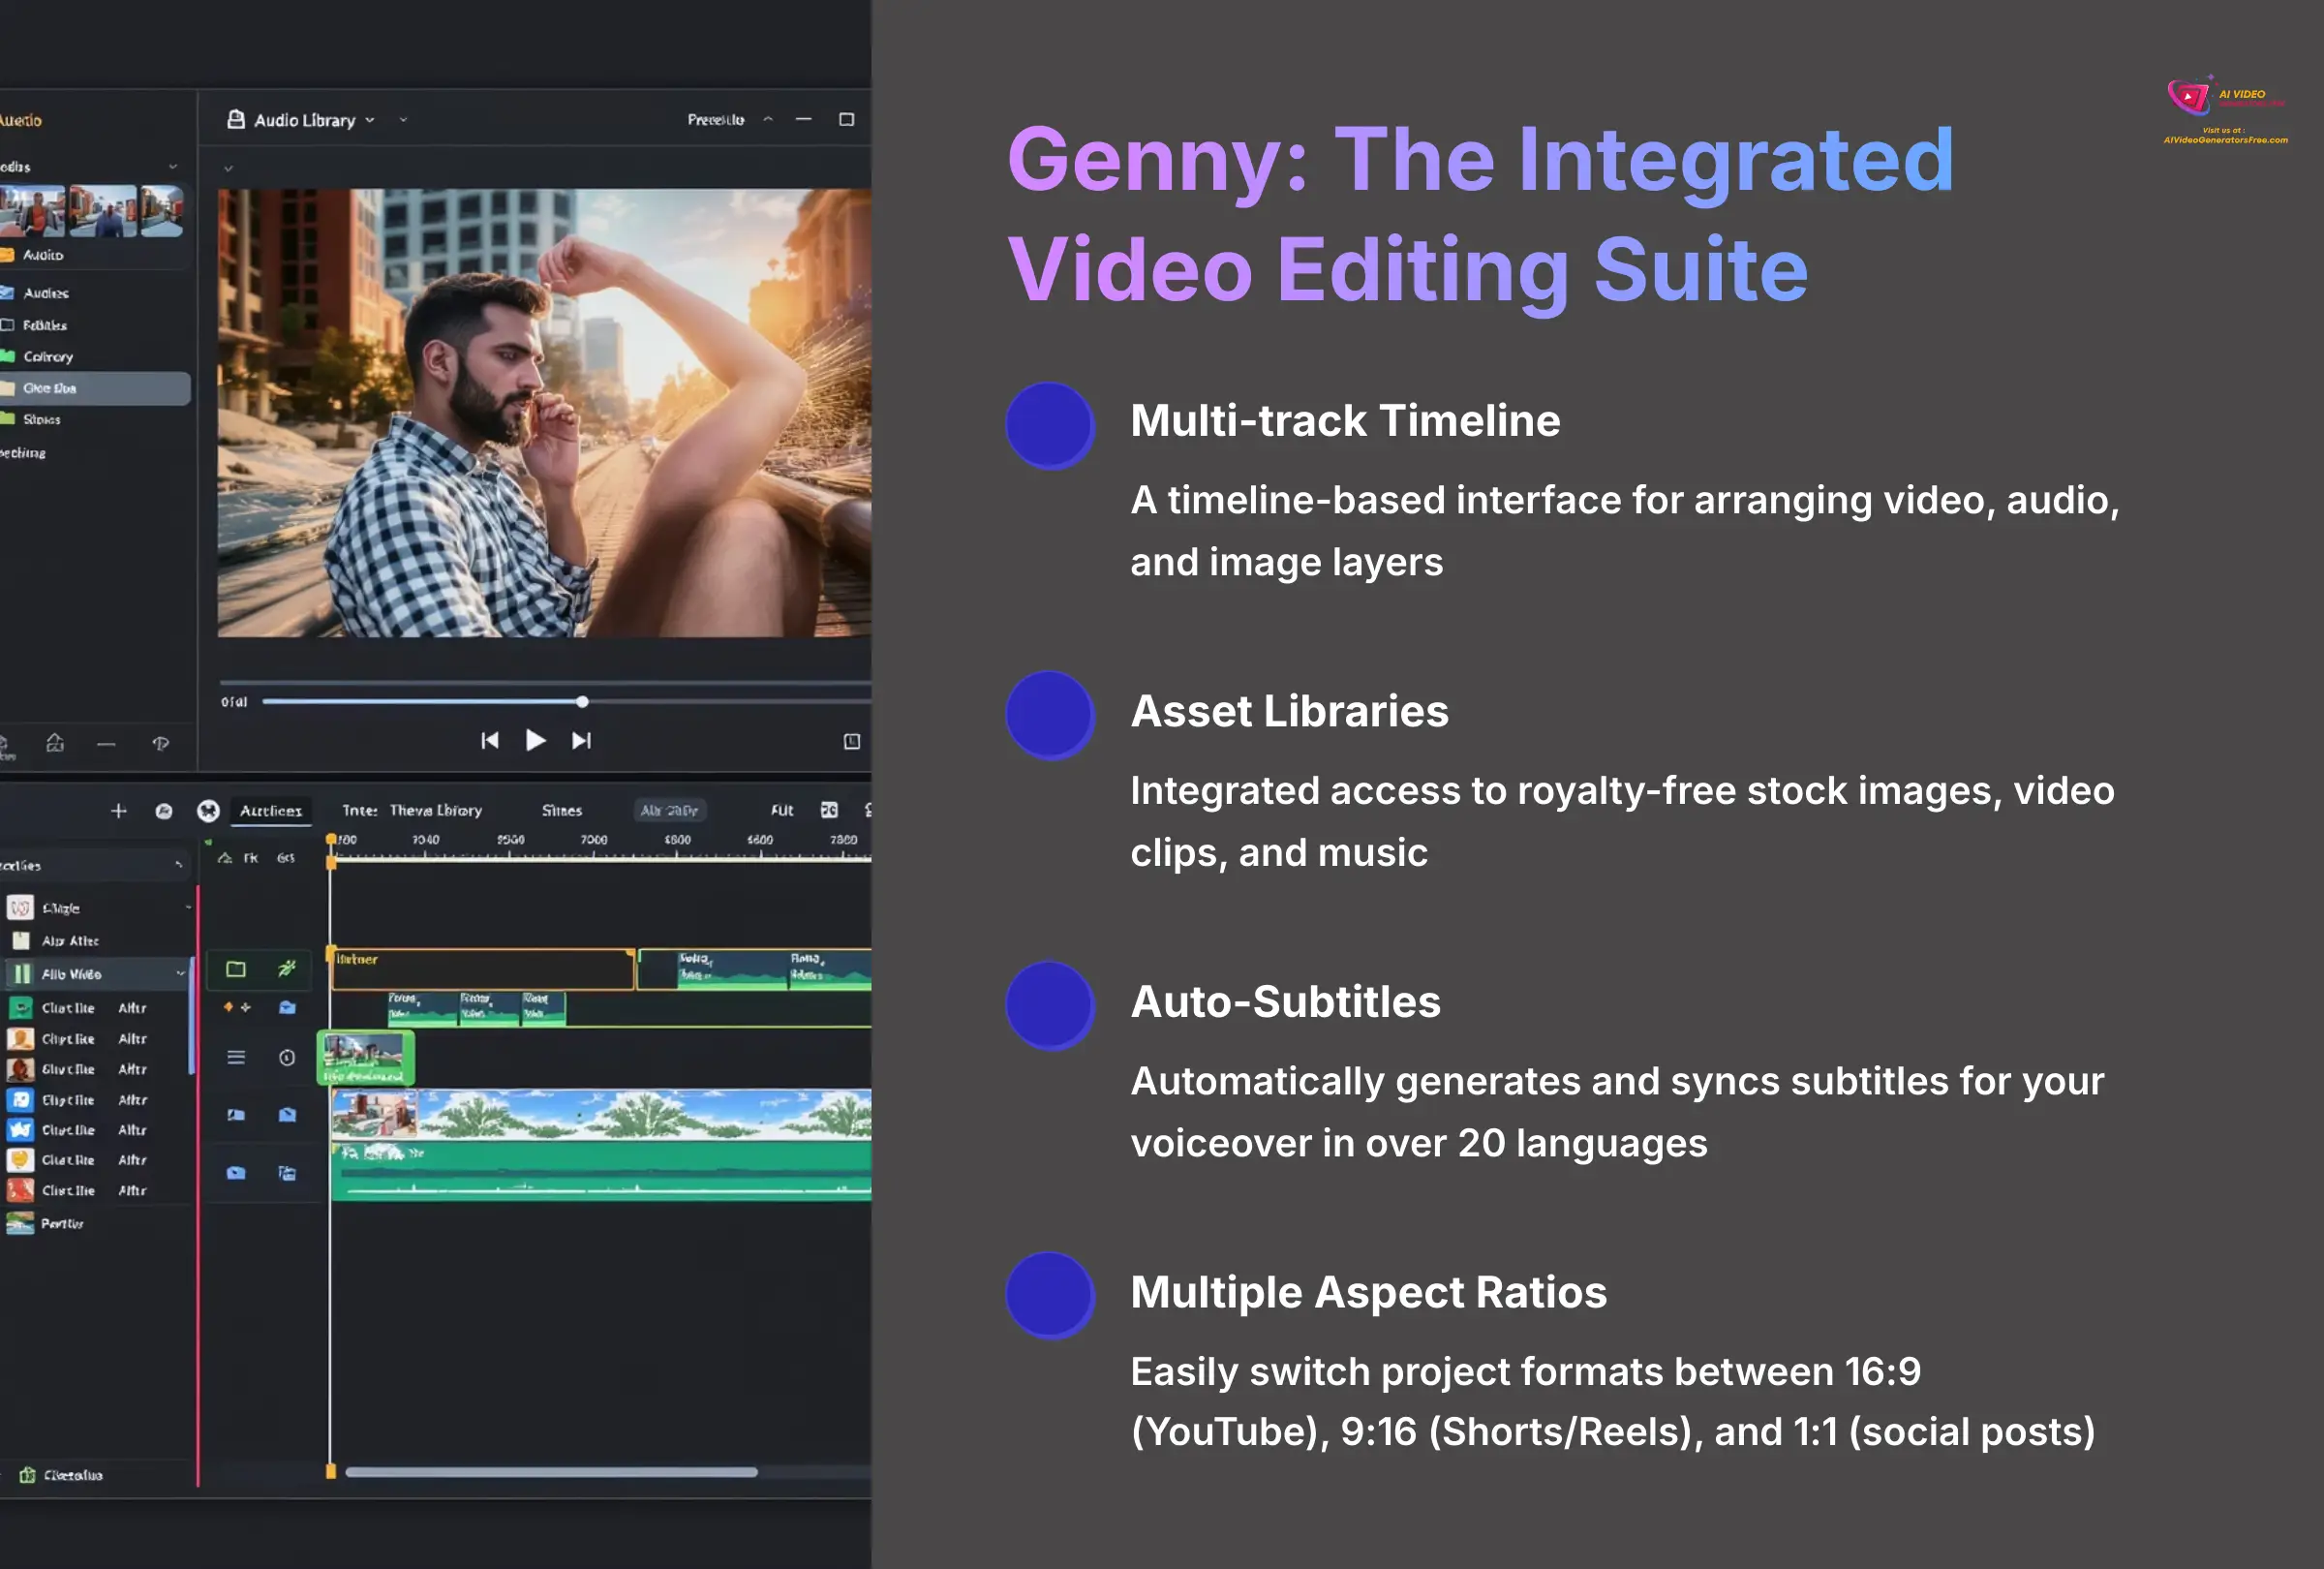Select the small green-bordered thumbnail clip on timeline

[366, 1059]
